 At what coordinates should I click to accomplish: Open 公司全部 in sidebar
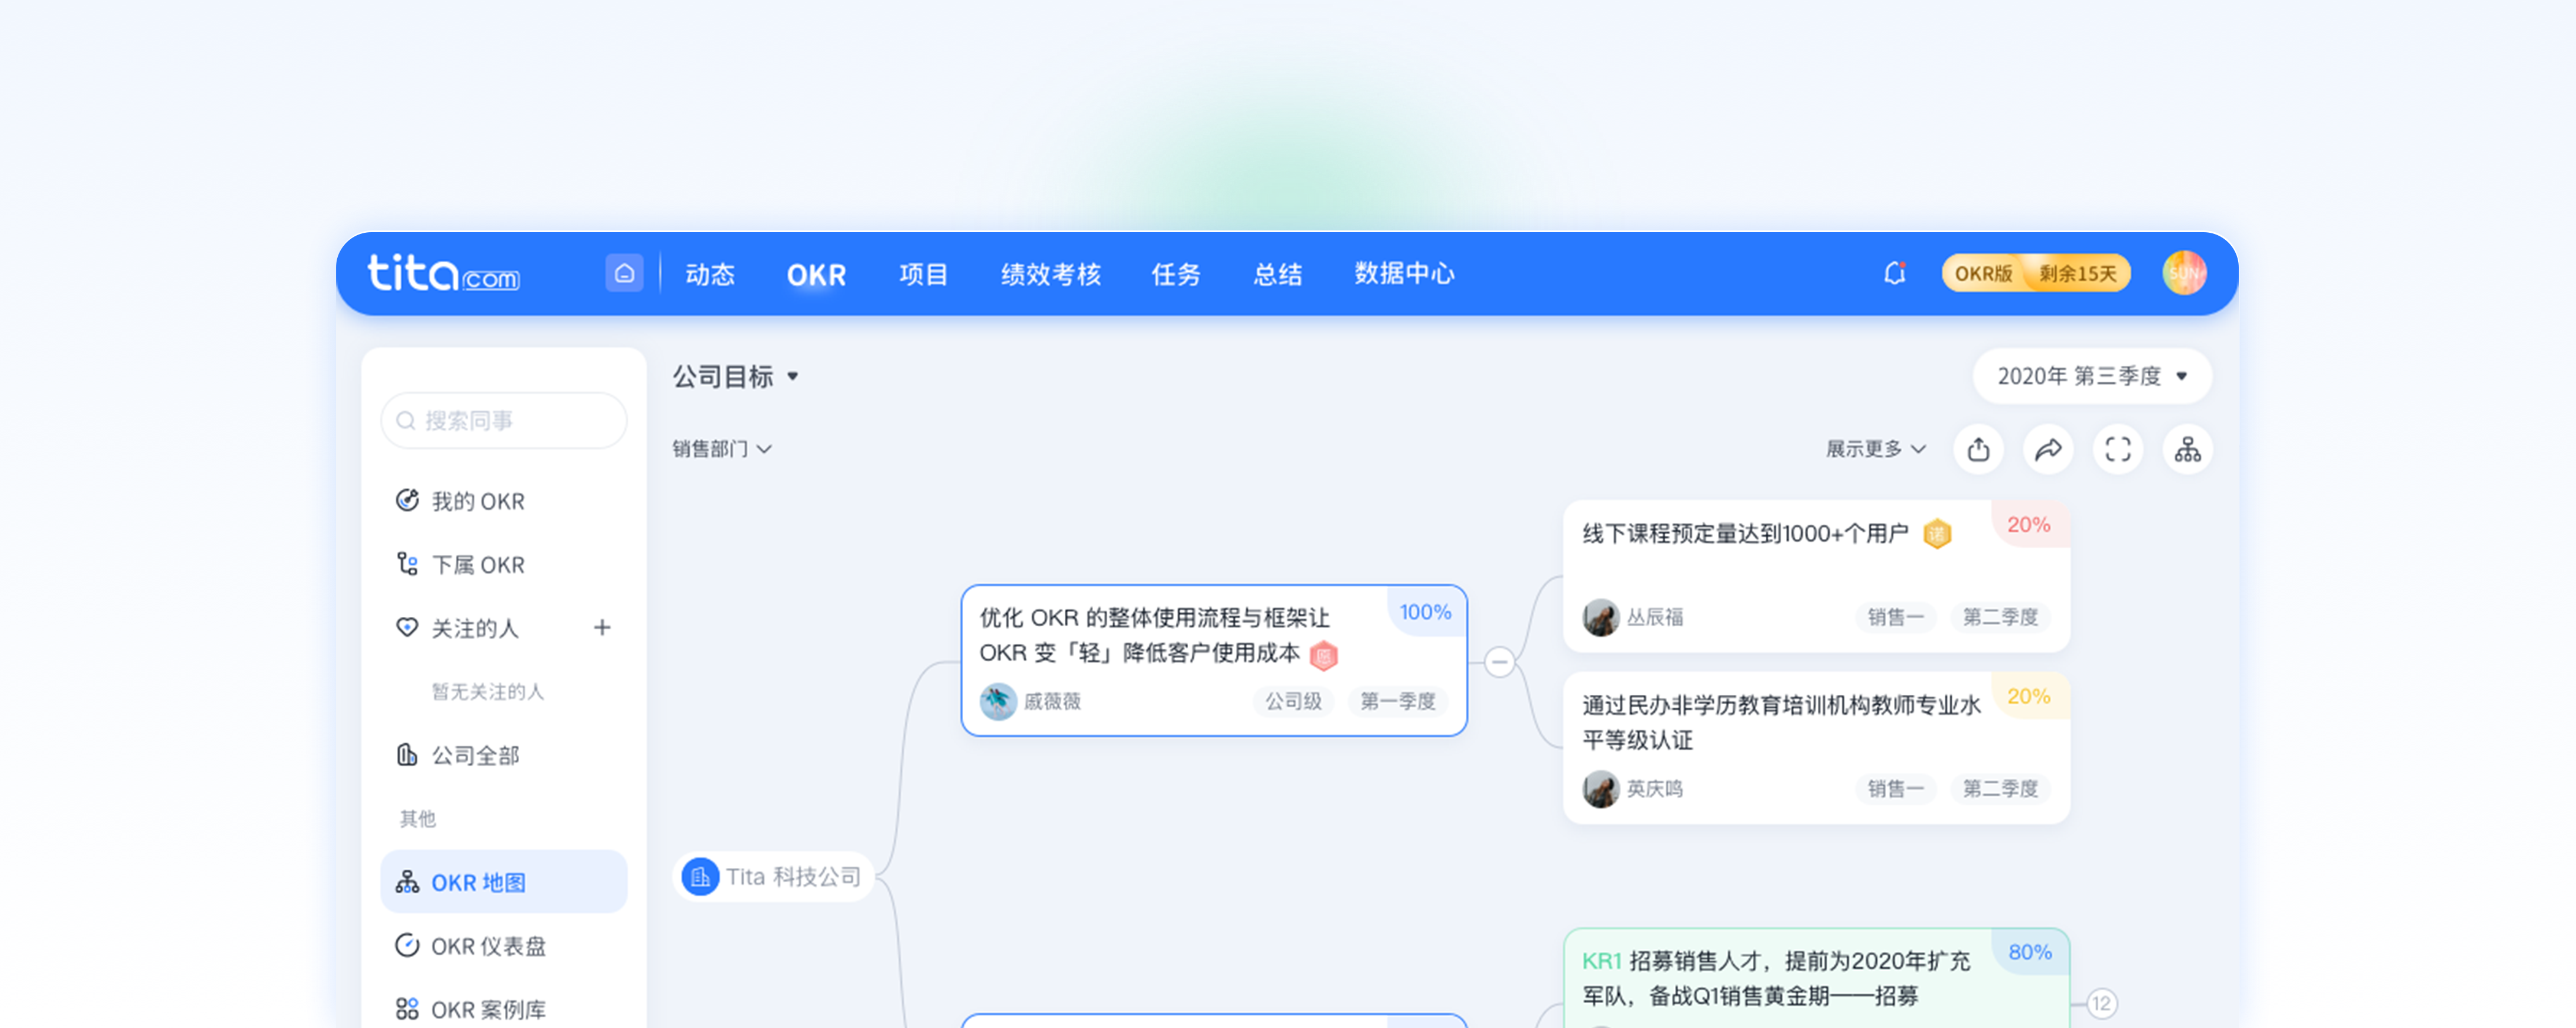[504, 755]
